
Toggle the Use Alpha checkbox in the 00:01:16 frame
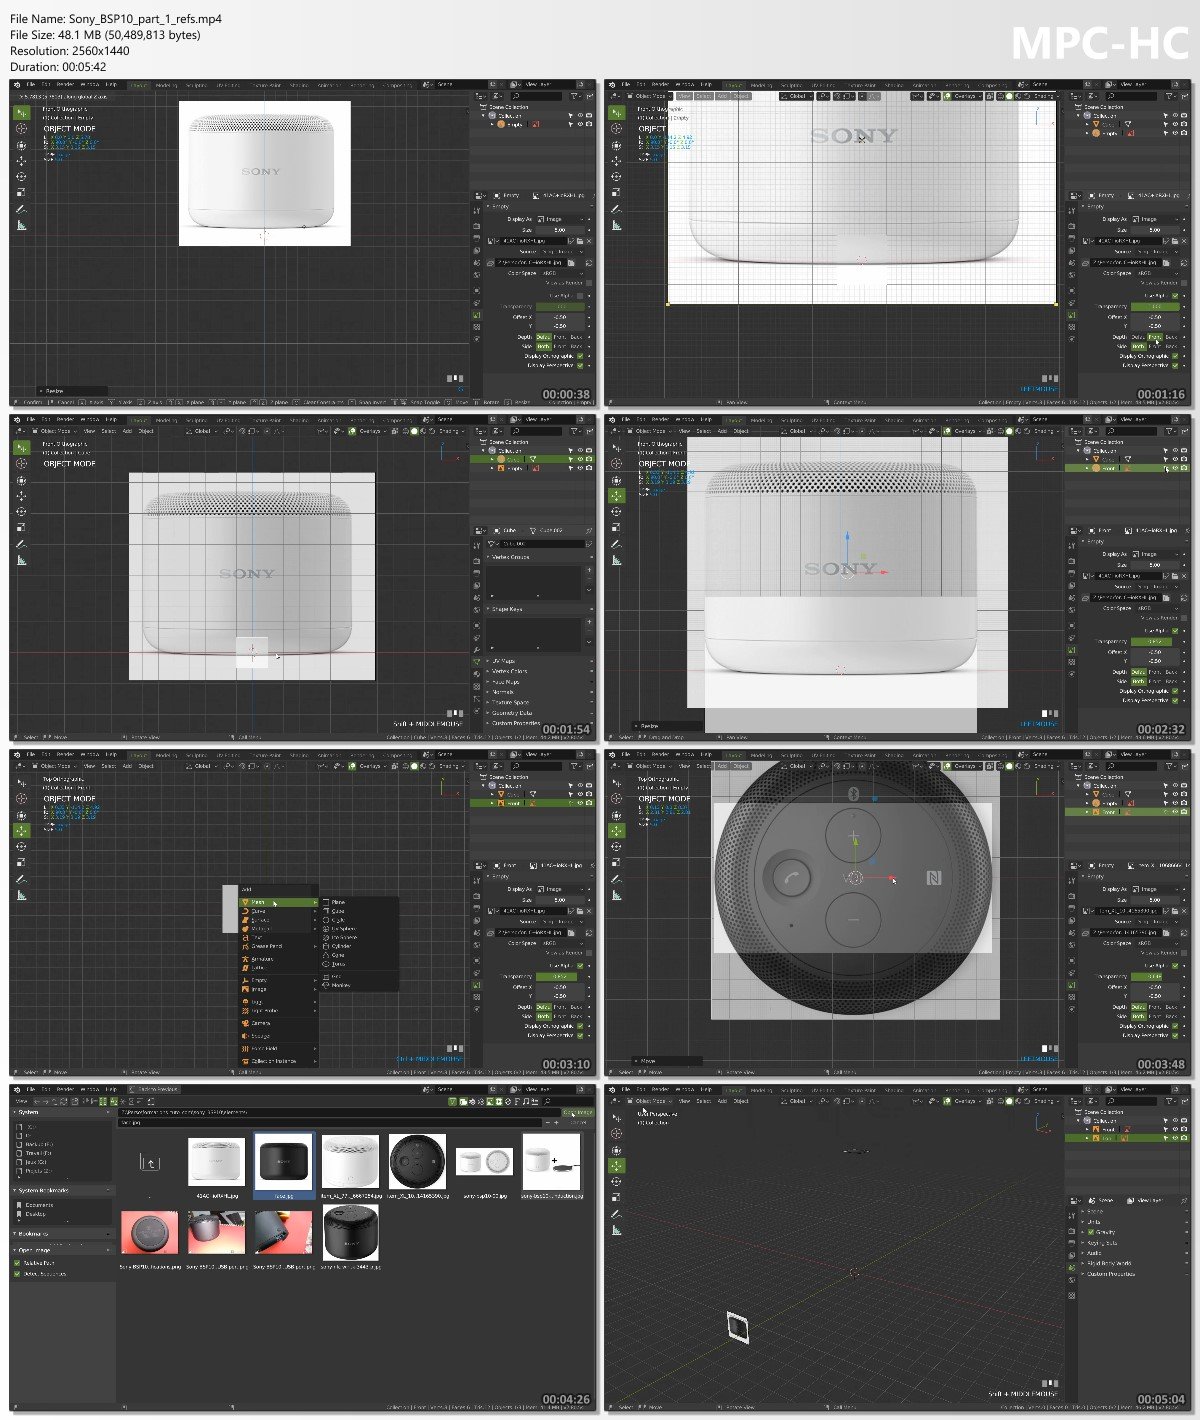pyautogui.click(x=1175, y=296)
